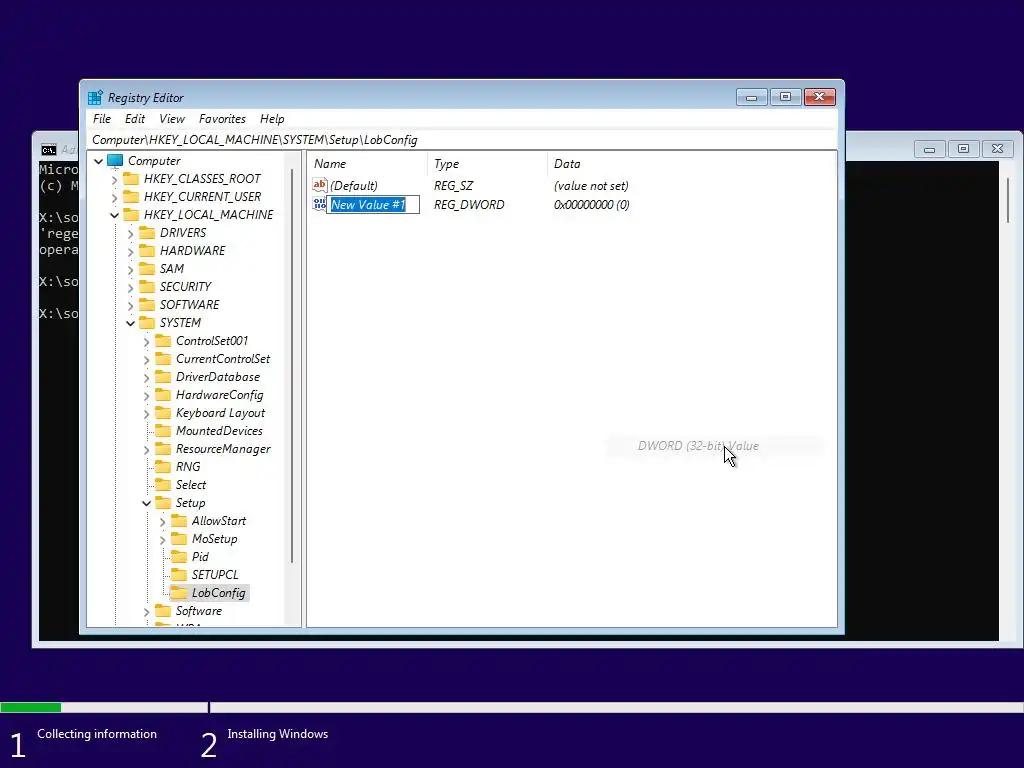Click the (Default) string value icon

319,185
